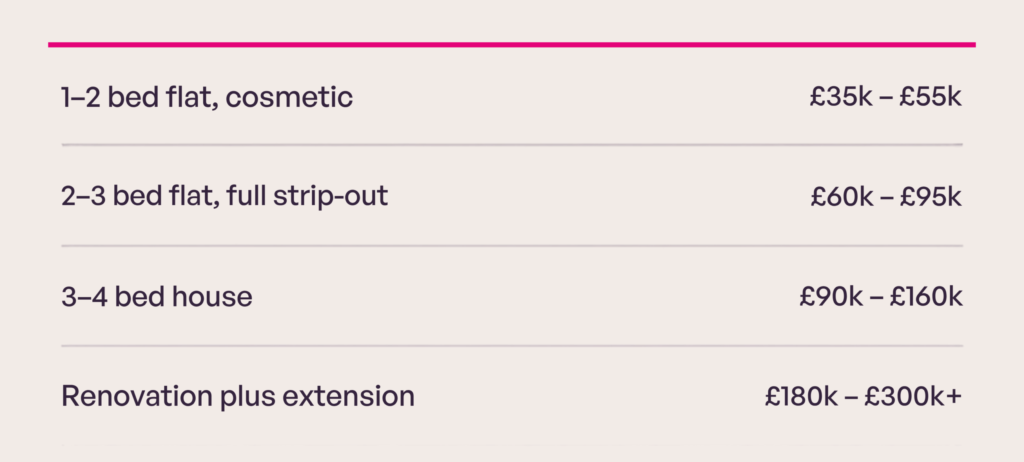This screenshot has width=1024, height=462.
Task: Click the divider below the cosmetic flat row
Action: [x=512, y=145]
